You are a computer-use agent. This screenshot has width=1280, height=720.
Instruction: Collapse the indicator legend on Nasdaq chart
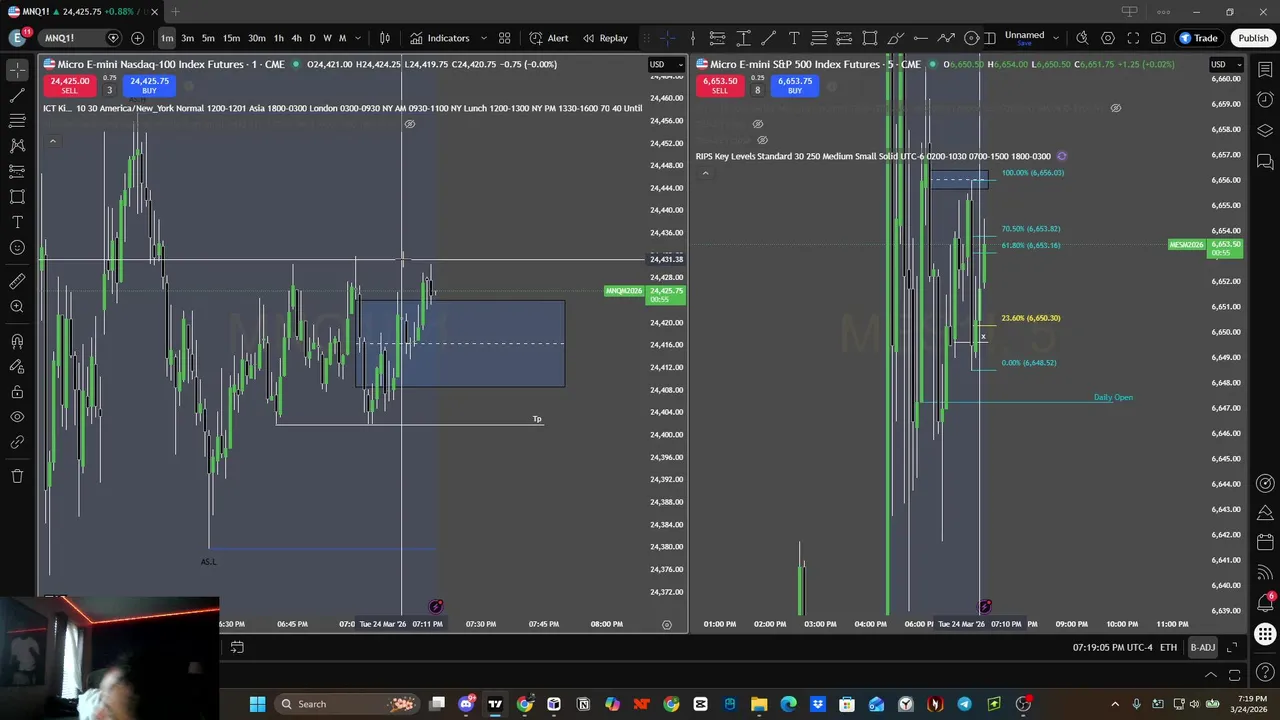click(53, 141)
